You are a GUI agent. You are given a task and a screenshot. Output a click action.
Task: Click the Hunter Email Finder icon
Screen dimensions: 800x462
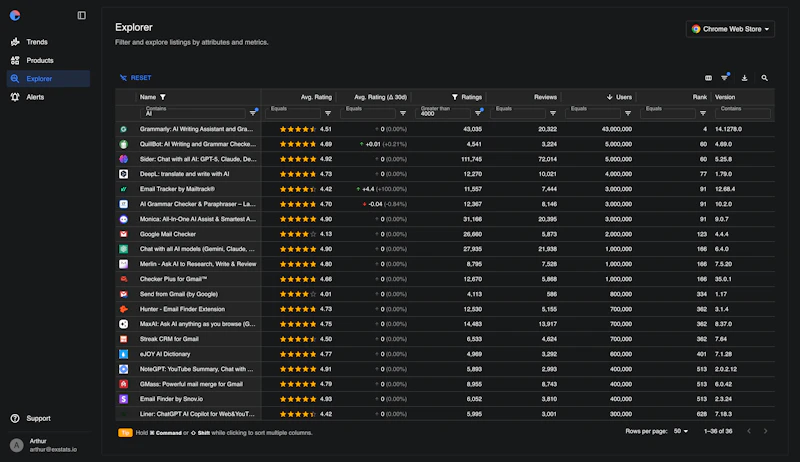pos(123,309)
